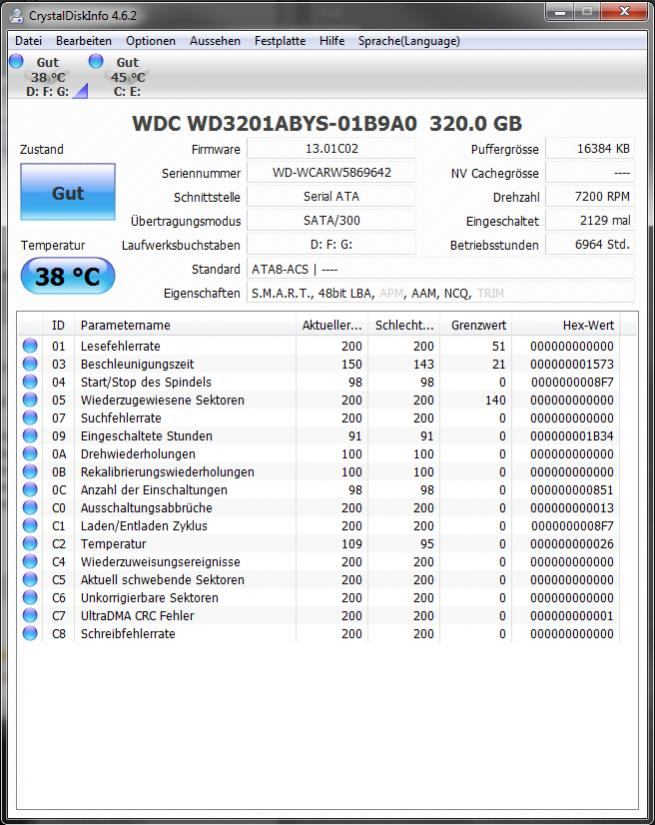The width and height of the screenshot is (655, 825).
Task: Close the CrystalDiskInfo window
Action: coord(624,11)
